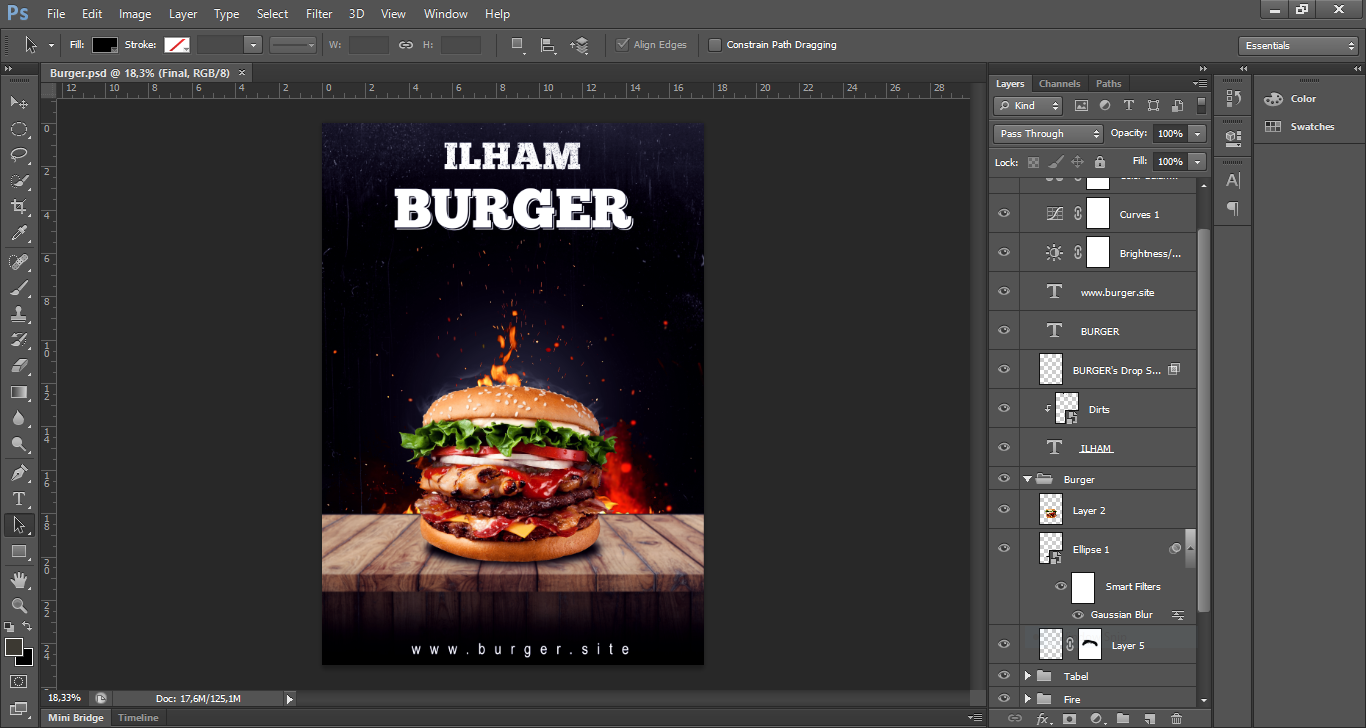Viewport: 1366px width, 728px height.
Task: Hide the BURGER text layer
Action: (x=1004, y=330)
